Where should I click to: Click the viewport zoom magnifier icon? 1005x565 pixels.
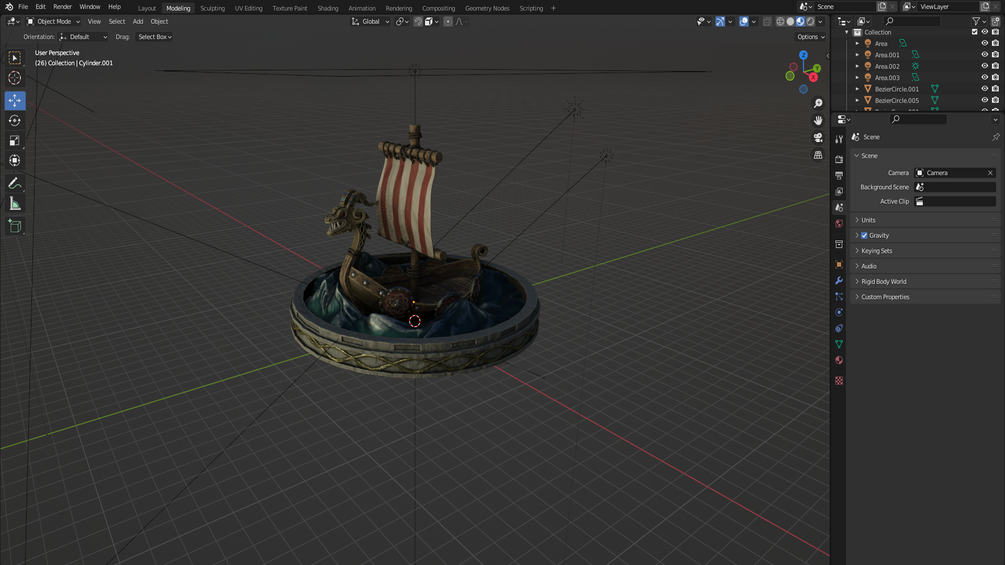pyautogui.click(x=818, y=103)
